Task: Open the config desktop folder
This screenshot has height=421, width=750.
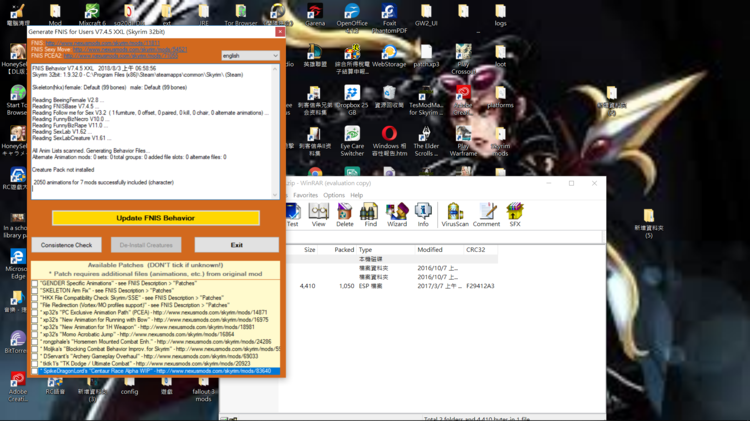Action: pos(129,387)
